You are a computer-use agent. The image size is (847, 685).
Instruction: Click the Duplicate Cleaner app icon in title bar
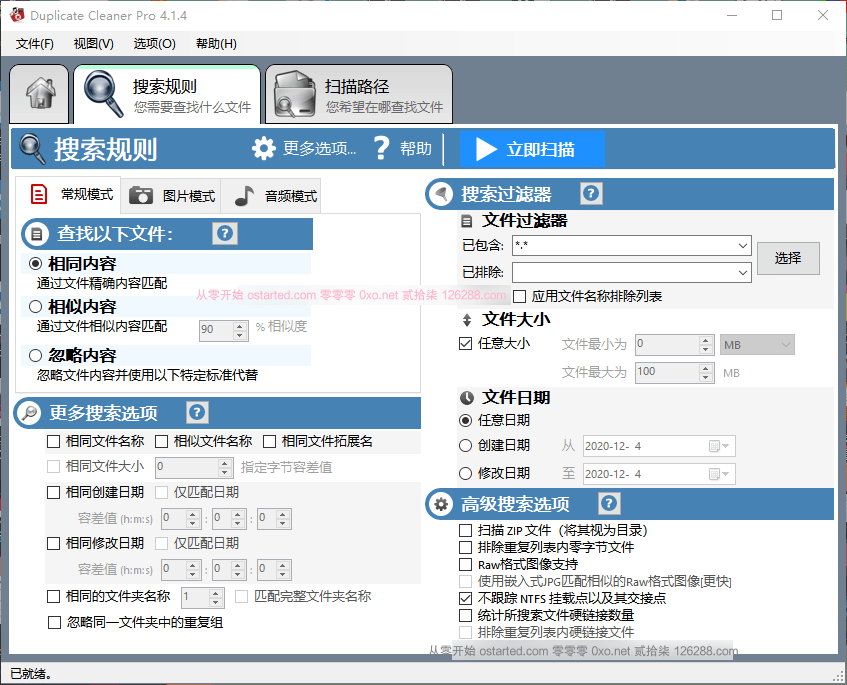pyautogui.click(x=17, y=15)
